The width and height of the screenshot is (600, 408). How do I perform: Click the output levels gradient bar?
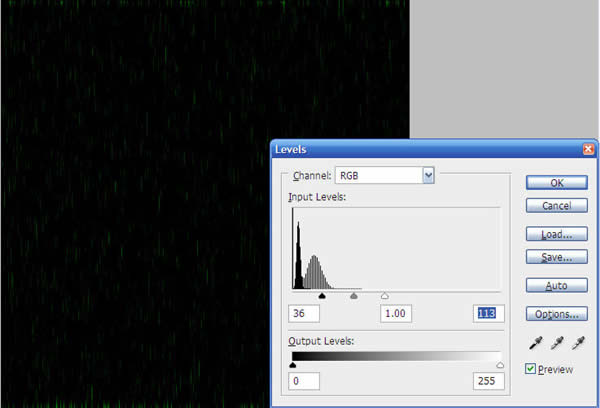pos(396,356)
